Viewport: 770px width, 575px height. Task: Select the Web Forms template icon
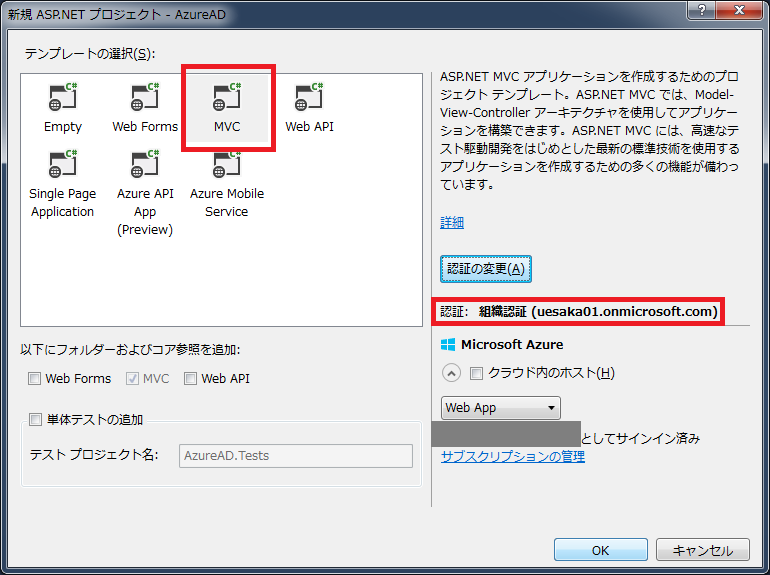(x=144, y=97)
